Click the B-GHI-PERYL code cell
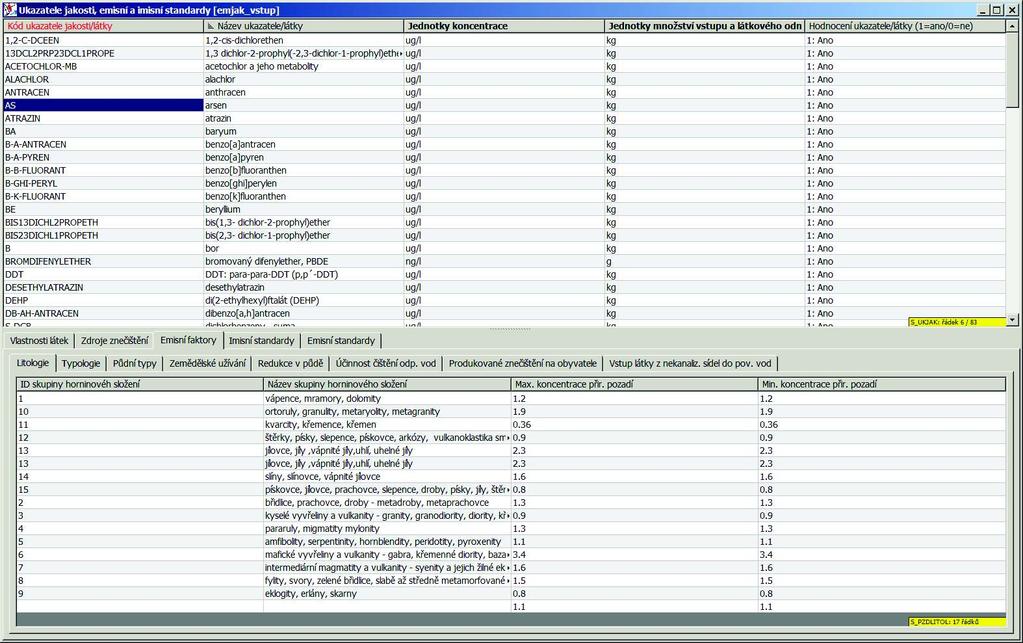This screenshot has height=643, width=1023. [104, 184]
